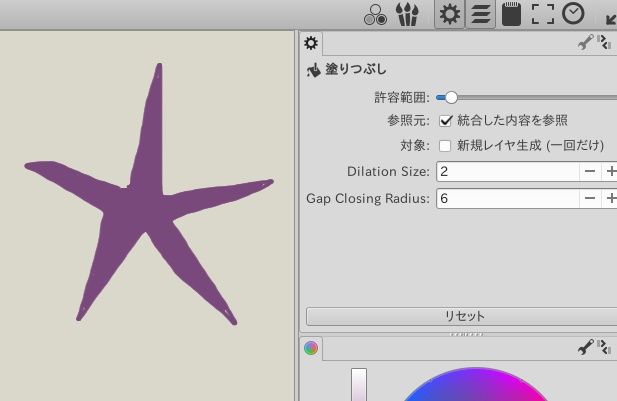Click the diagonal arrow icon in toolbar
617x401 pixels.
click(610, 18)
